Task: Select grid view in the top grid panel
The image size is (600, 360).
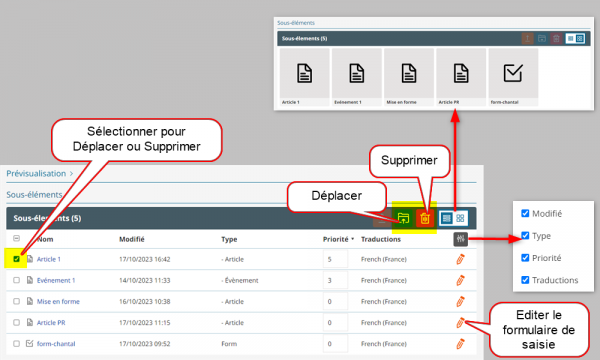Action: 580,38
